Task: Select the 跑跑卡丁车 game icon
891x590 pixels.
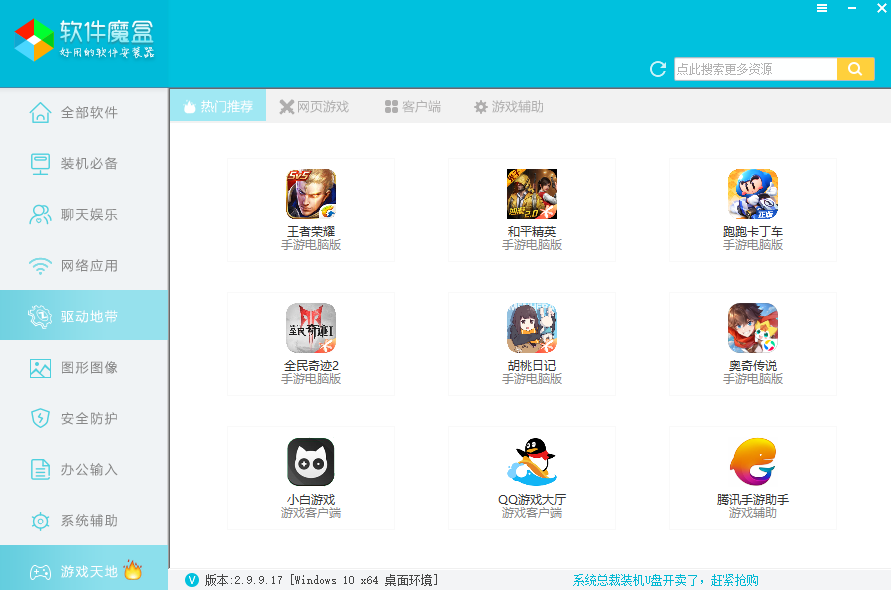Action: [x=753, y=194]
